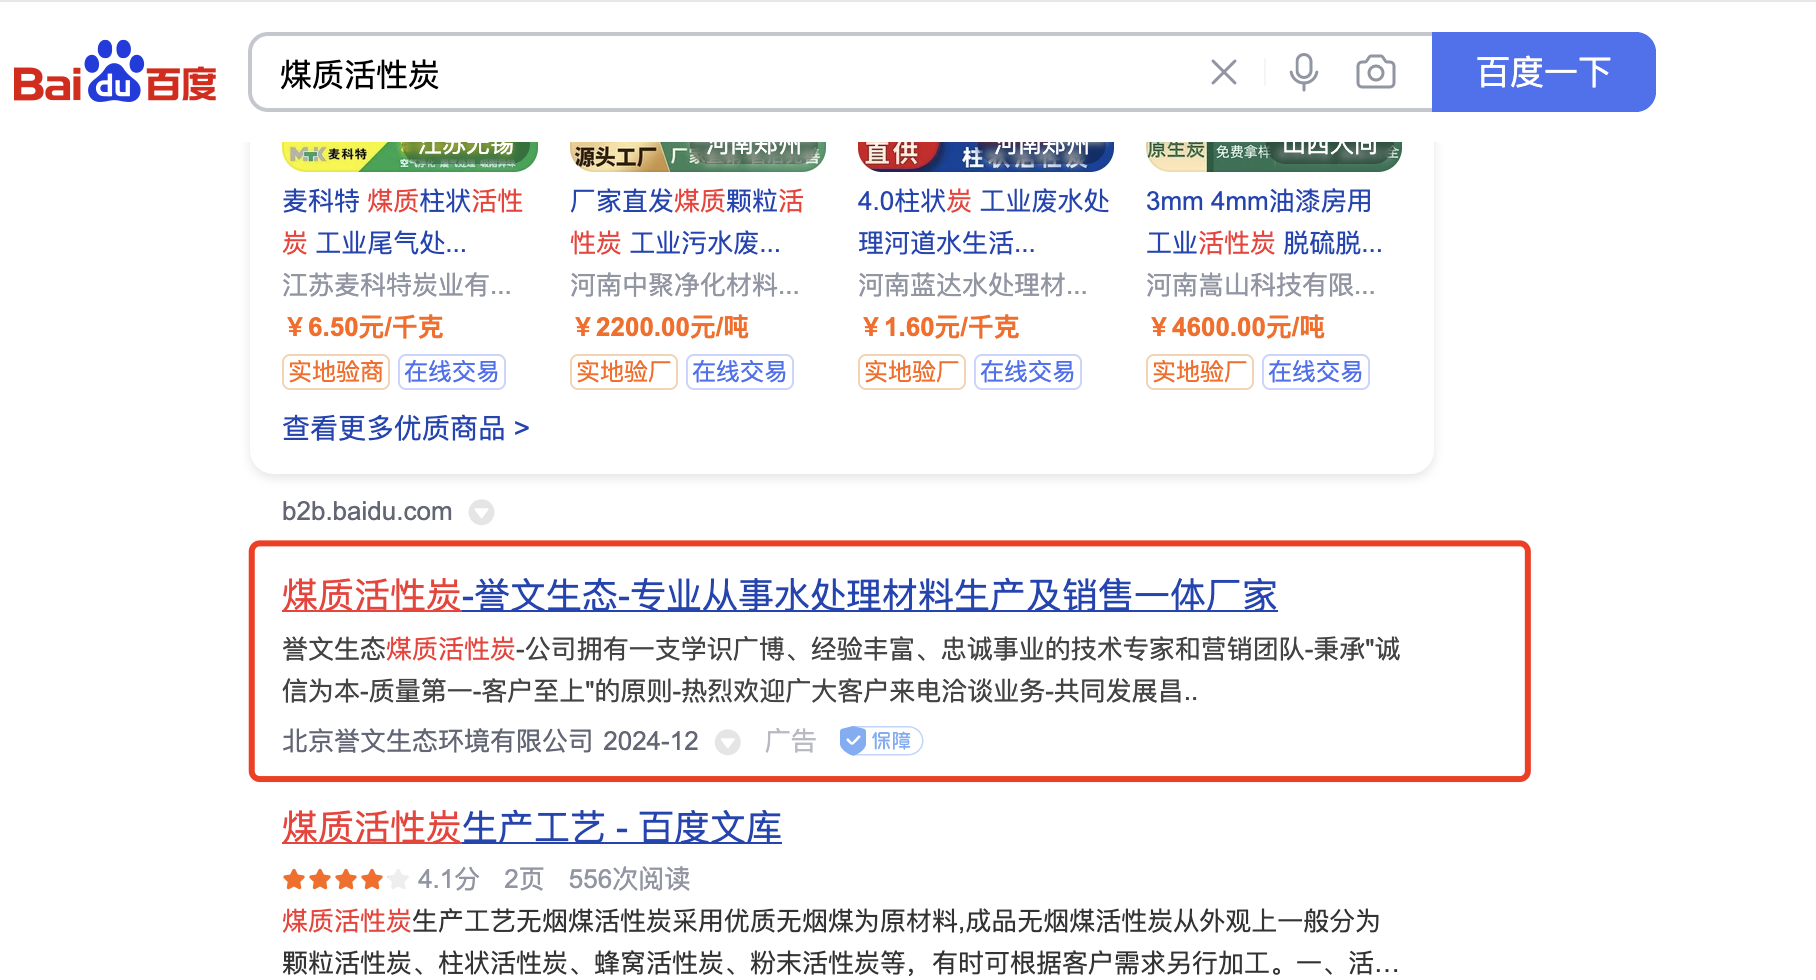Open 煤质活性炭-誉文生态 ad result title
Viewport: 1816px width, 980px height.
pos(780,596)
